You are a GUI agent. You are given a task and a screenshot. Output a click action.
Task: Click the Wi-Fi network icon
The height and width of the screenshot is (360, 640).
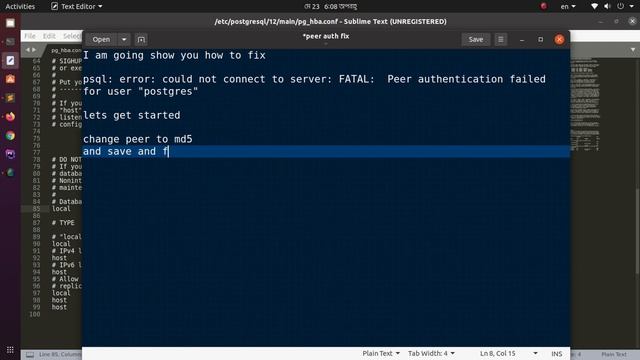(594, 6)
